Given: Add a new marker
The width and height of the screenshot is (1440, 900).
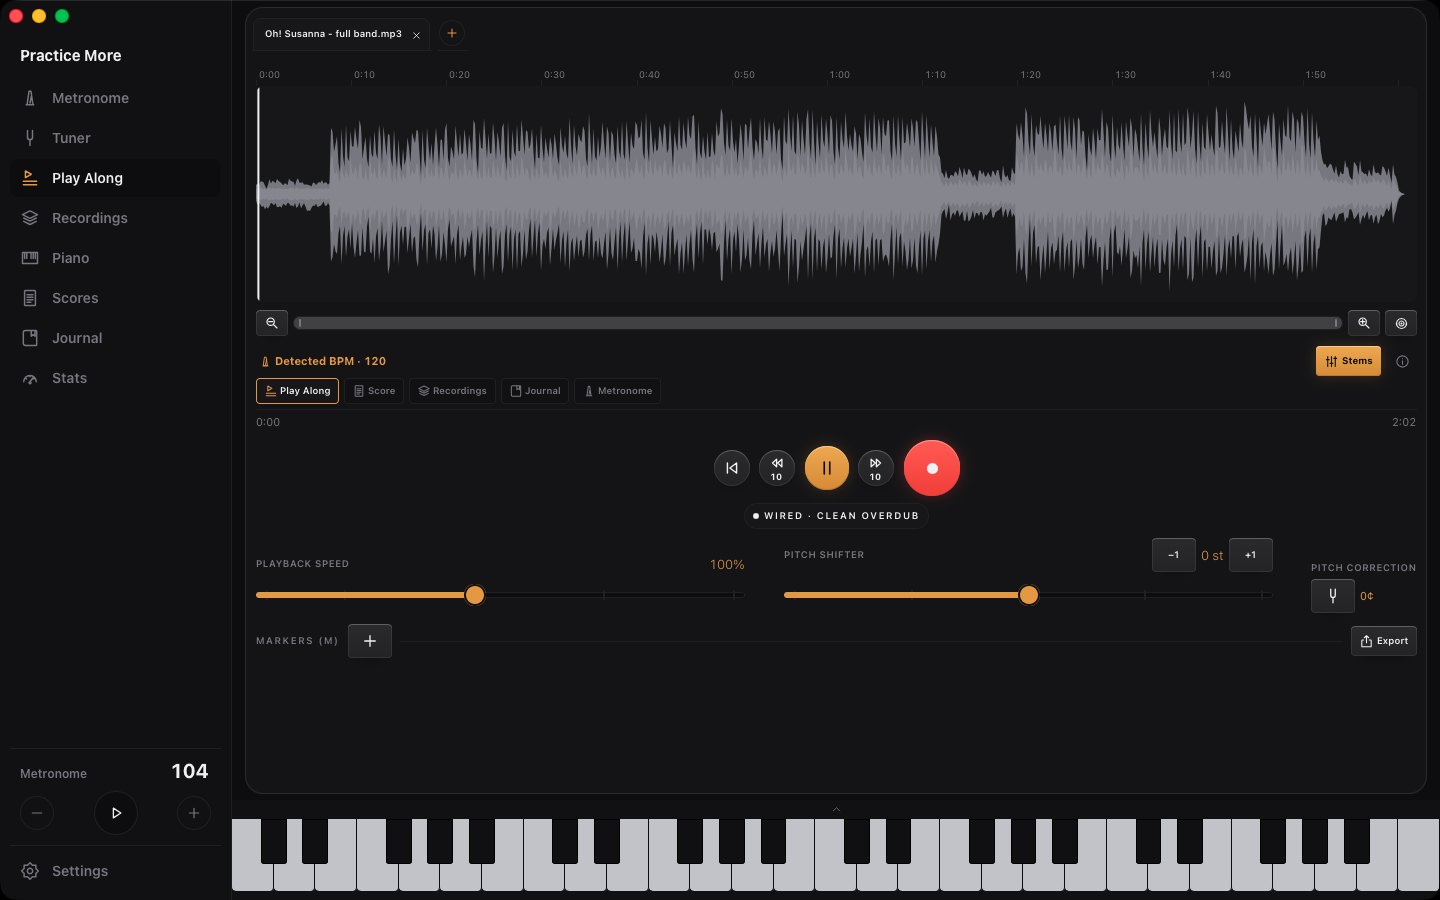Looking at the screenshot, I should [x=370, y=641].
